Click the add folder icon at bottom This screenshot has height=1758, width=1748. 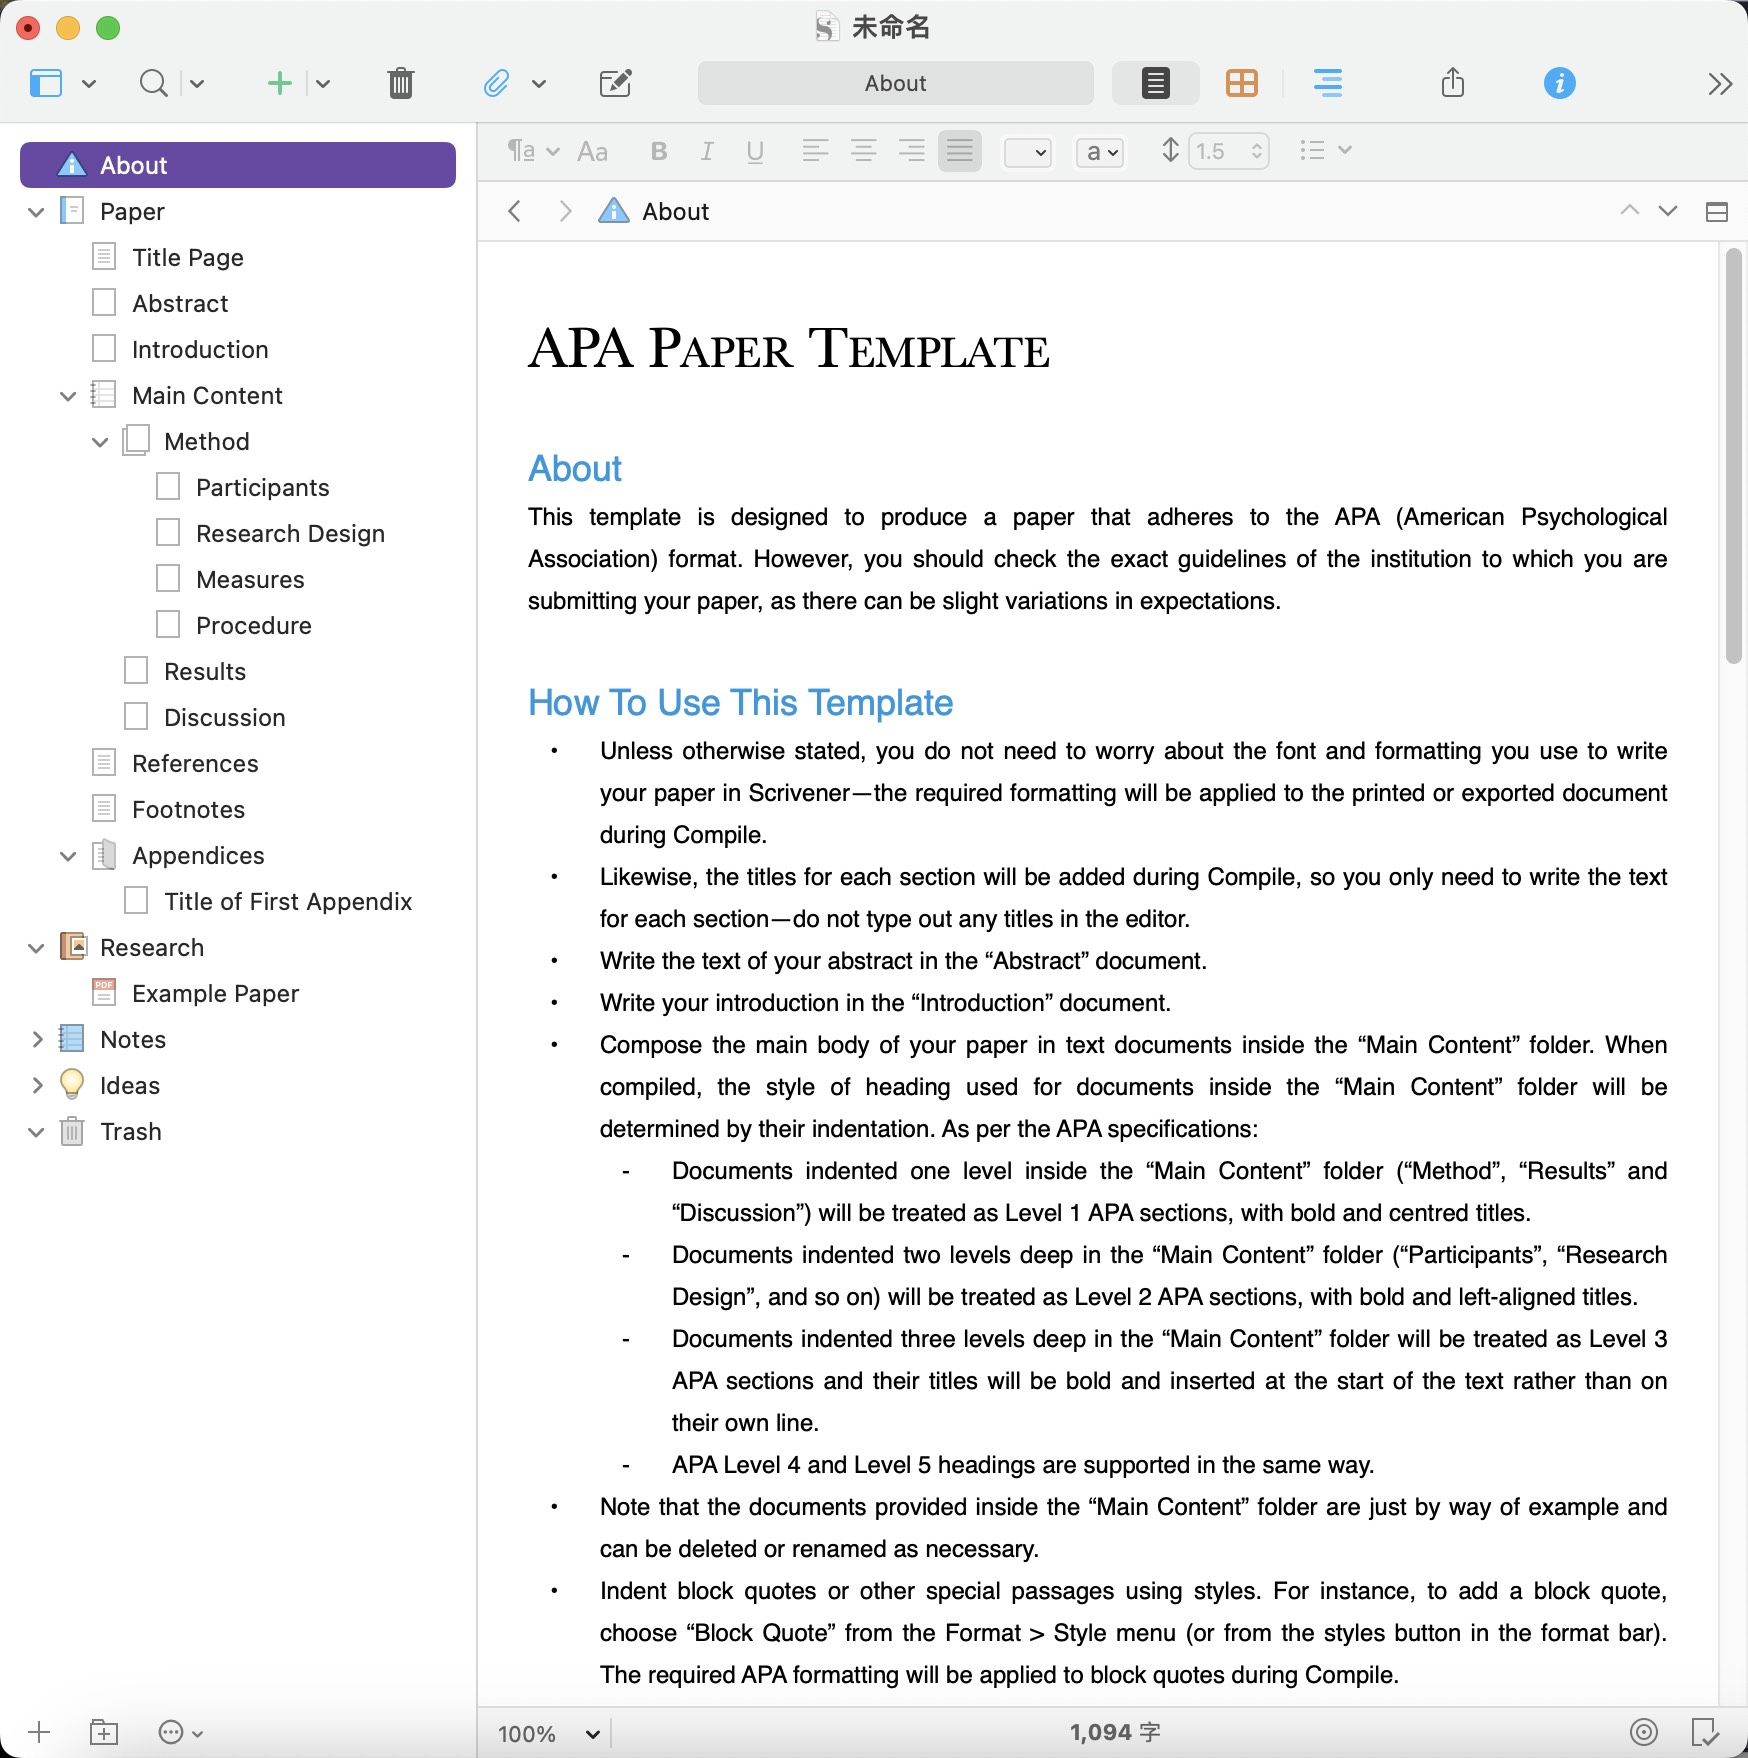(x=104, y=1732)
